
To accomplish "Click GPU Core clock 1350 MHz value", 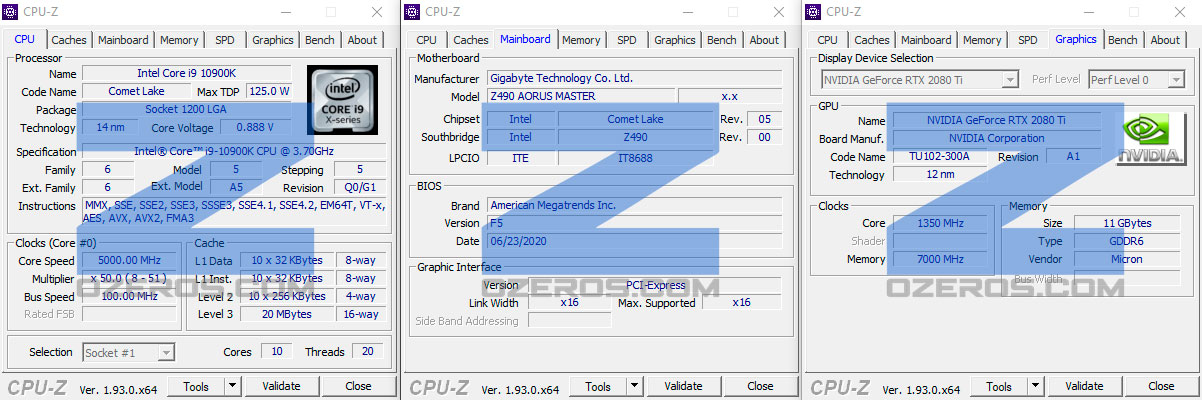I will click(940, 223).
